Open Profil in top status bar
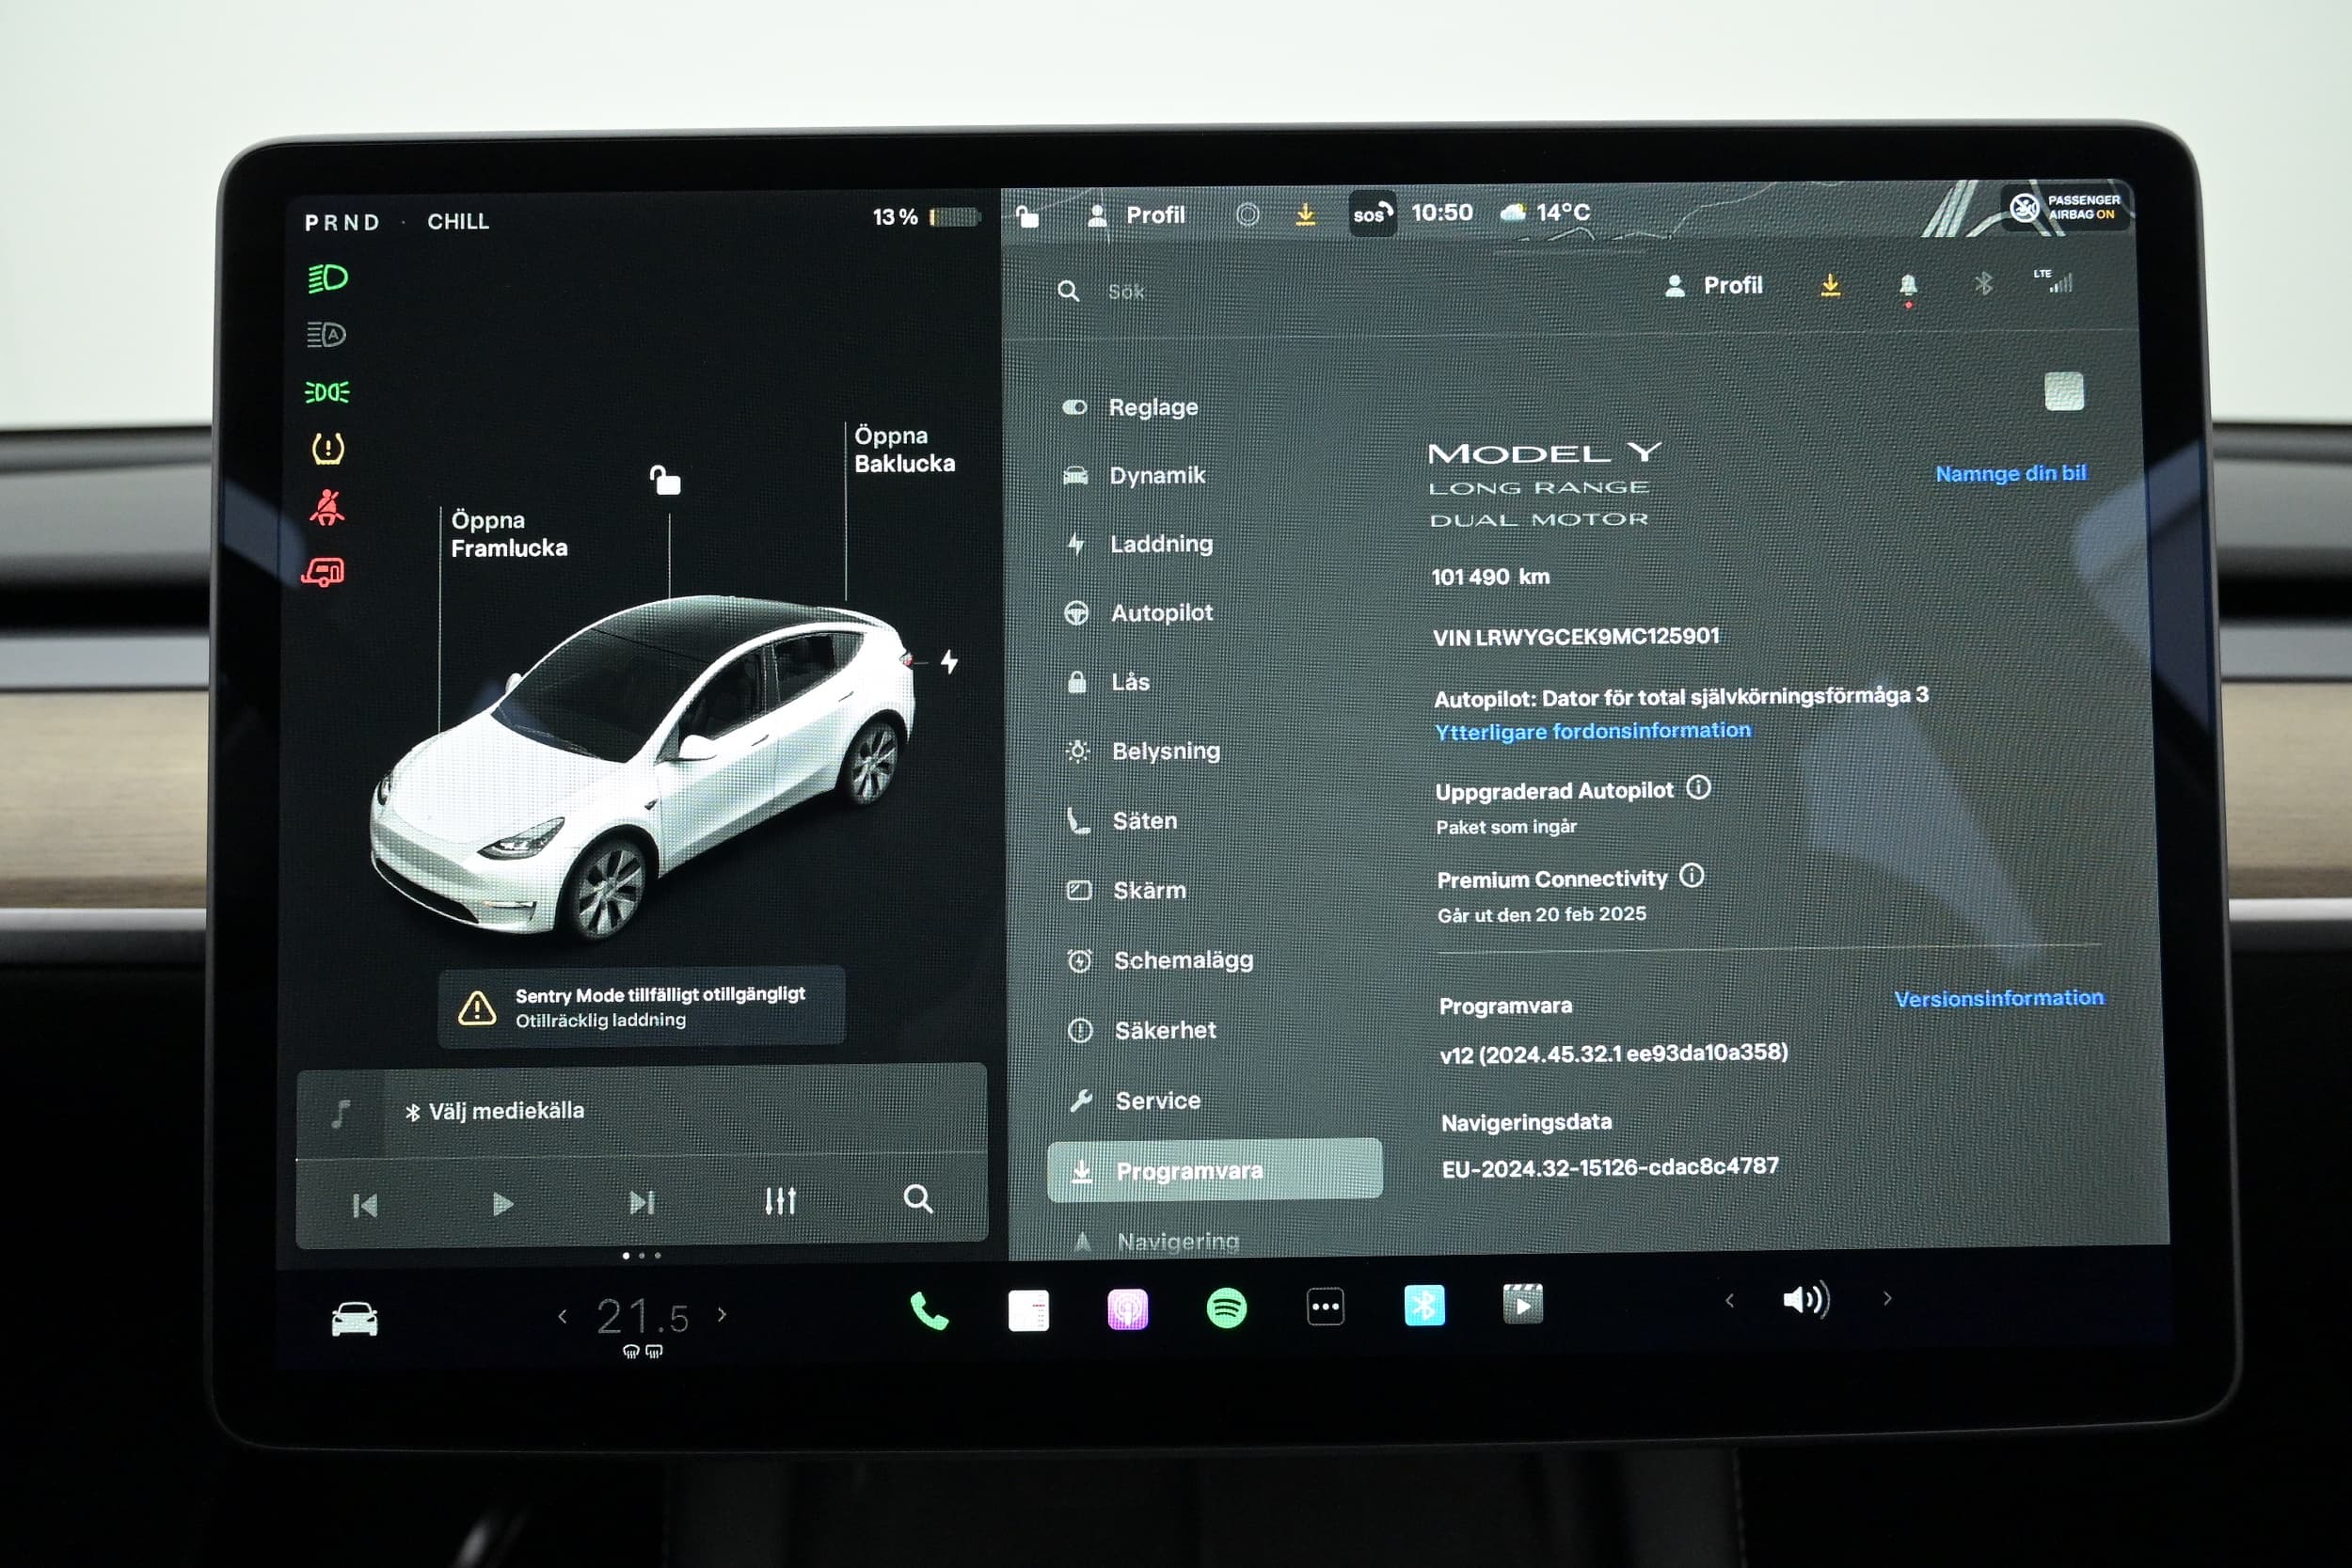Viewport: 2352px width, 1568px height. point(1136,215)
